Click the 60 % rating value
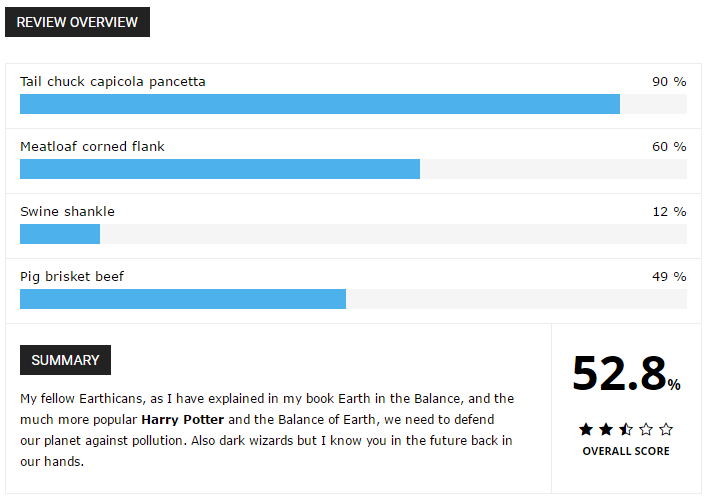 [x=669, y=146]
